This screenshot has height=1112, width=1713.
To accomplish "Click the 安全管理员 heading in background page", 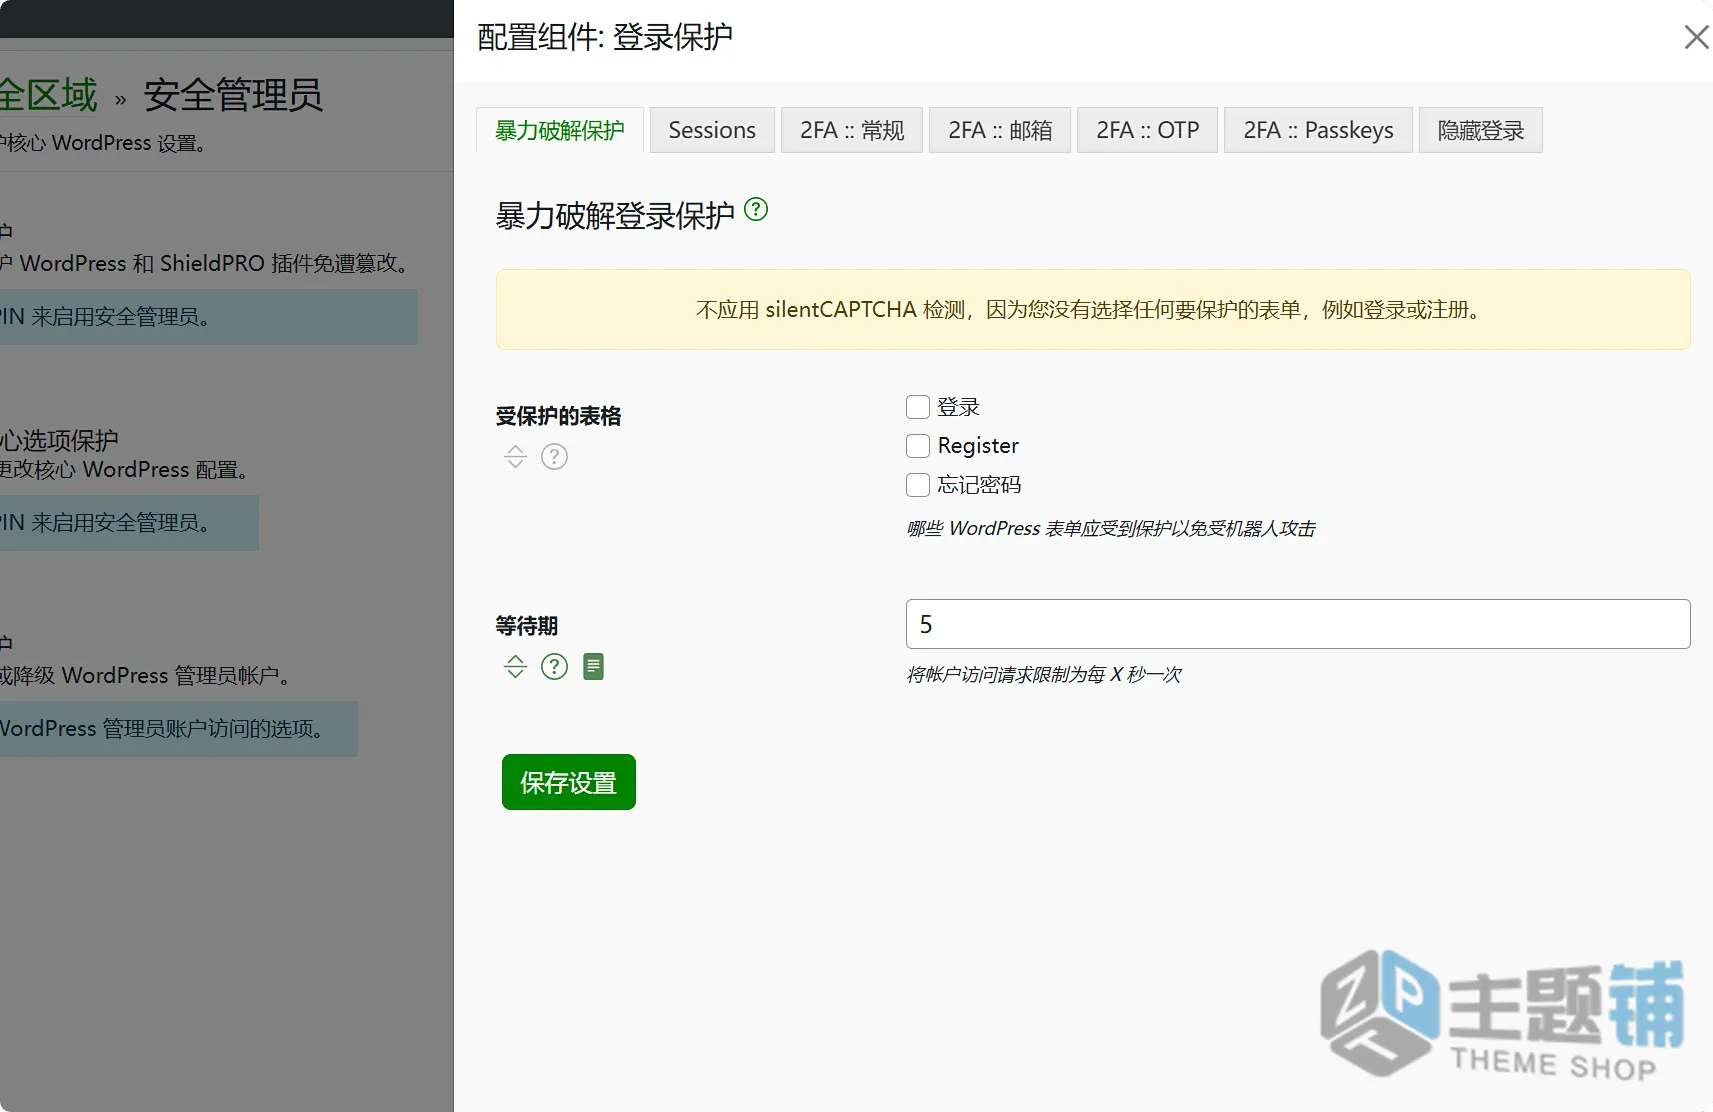I will pyautogui.click(x=233, y=95).
